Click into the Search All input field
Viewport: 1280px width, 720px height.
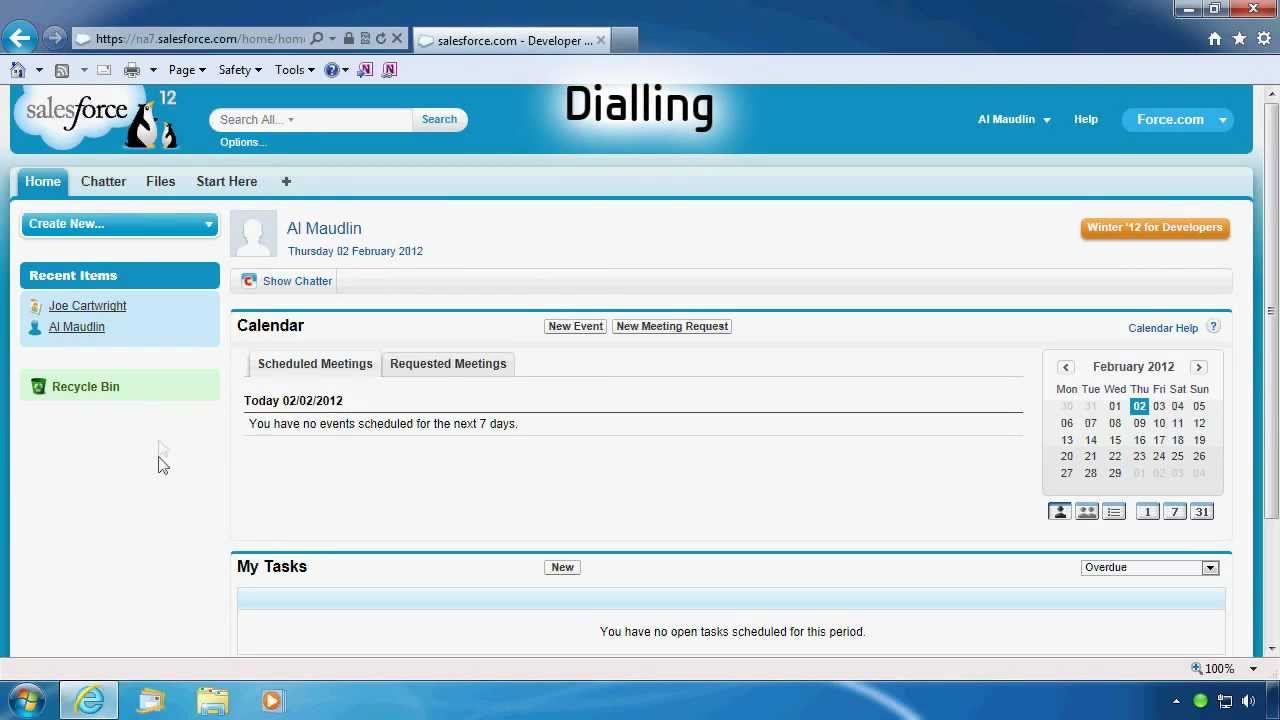(x=311, y=119)
